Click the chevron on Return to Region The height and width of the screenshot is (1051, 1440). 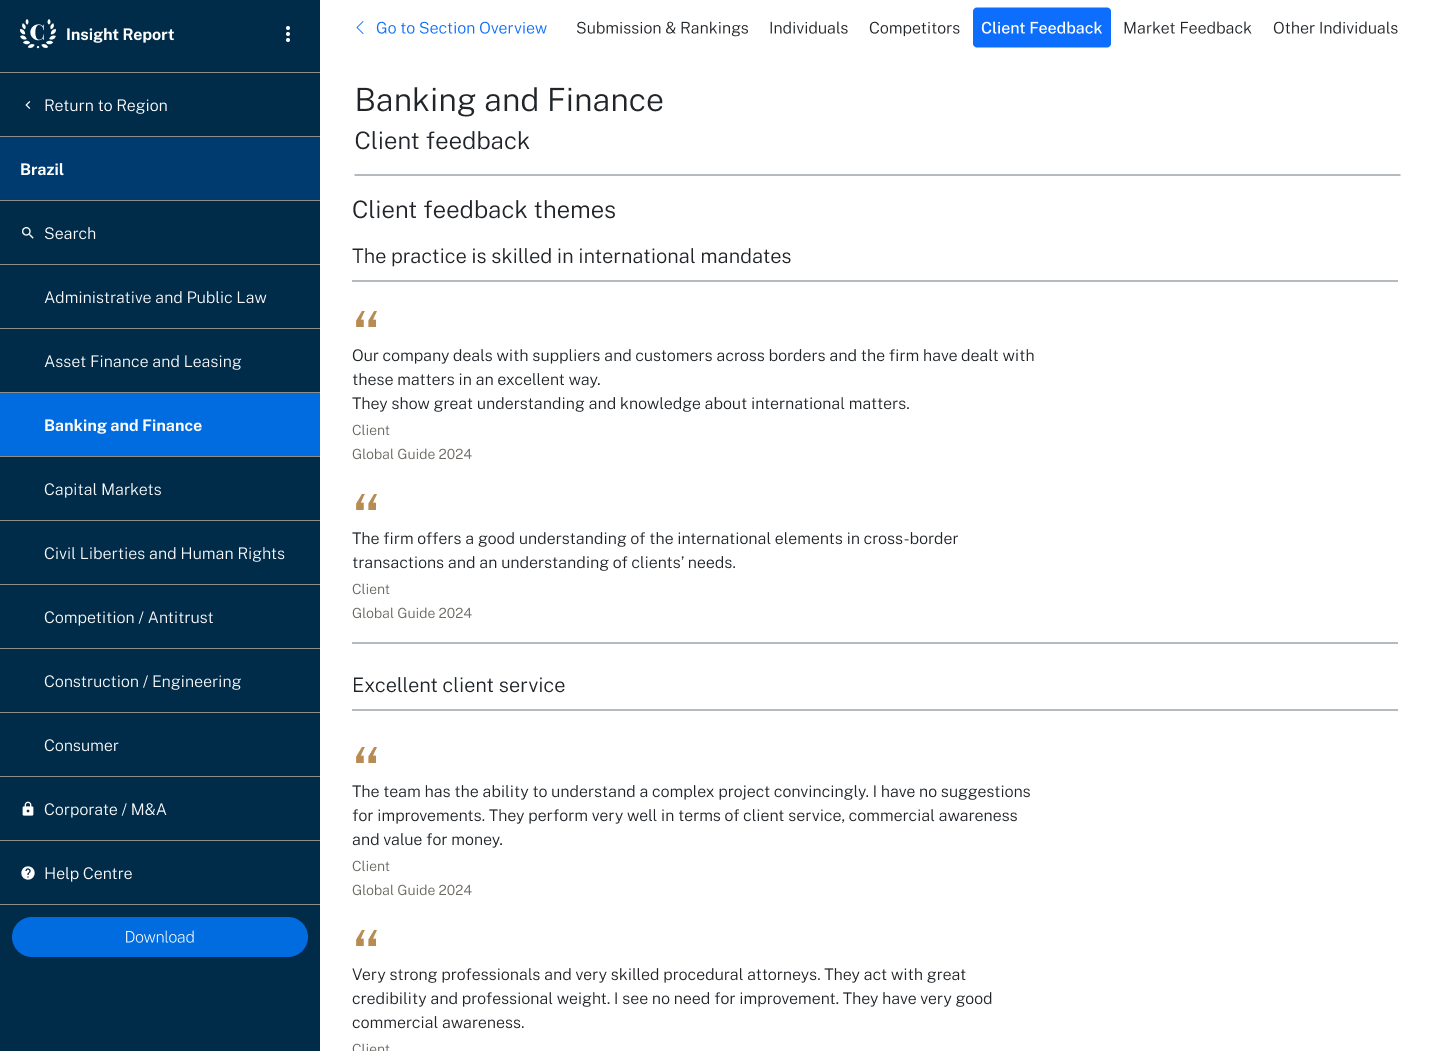pyautogui.click(x=27, y=104)
